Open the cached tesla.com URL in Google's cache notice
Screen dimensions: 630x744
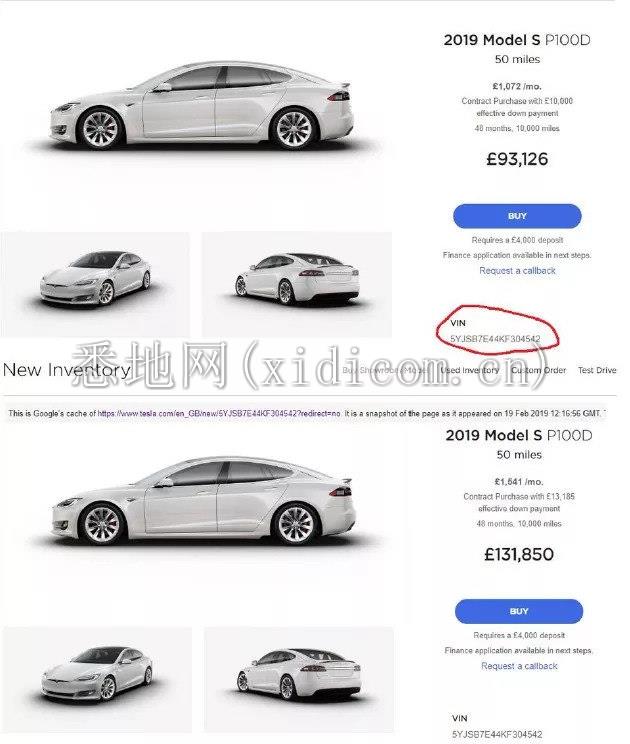[219, 413]
